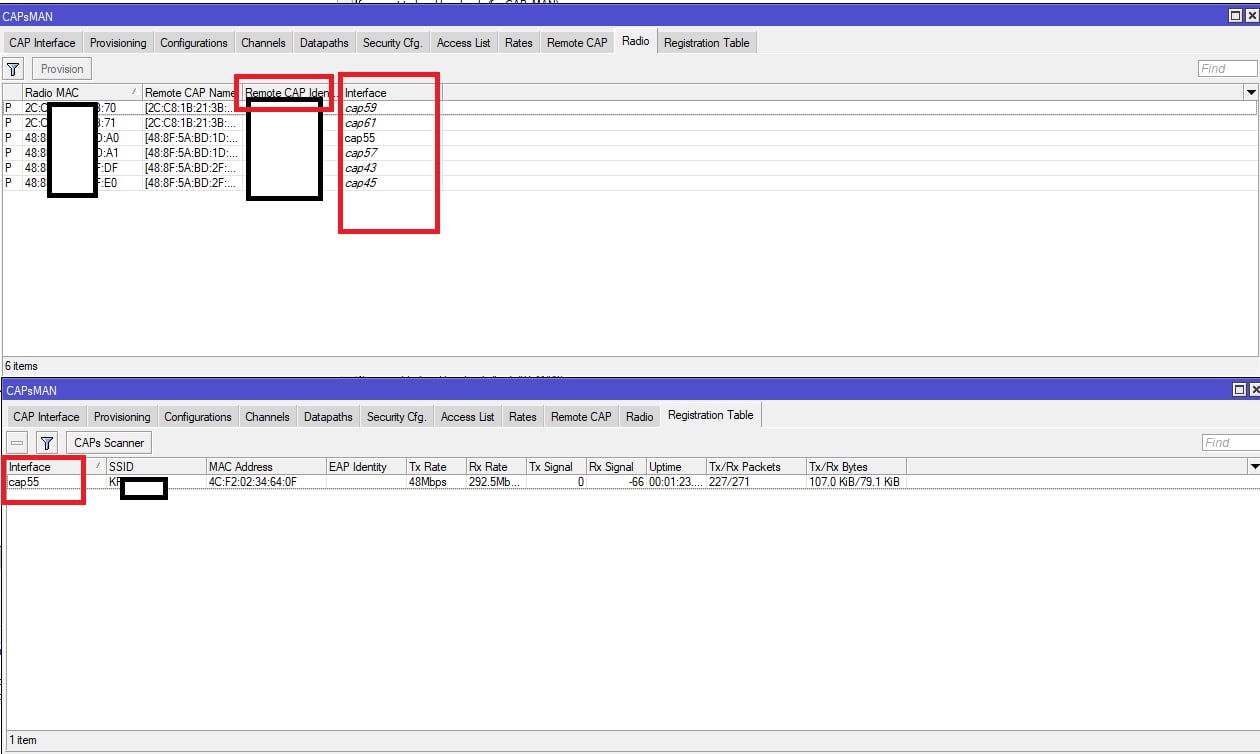Viewport: 1260px width, 754px height.
Task: Open Datapaths tab in the upper window
Action: pyautogui.click(x=324, y=43)
